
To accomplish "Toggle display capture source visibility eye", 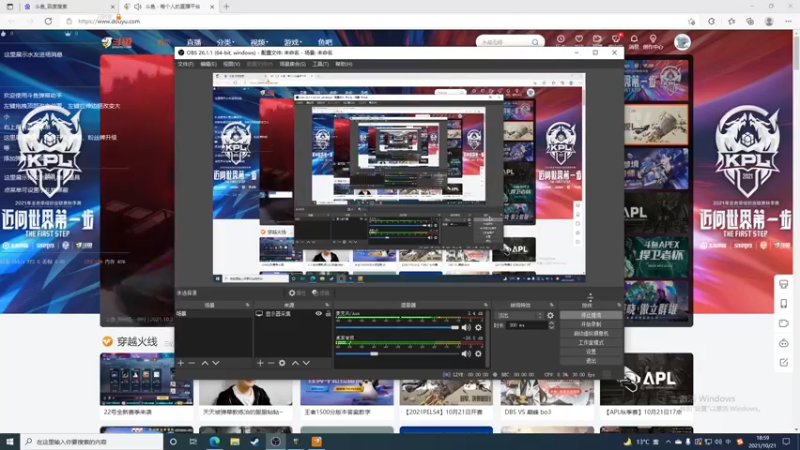I will (318, 313).
